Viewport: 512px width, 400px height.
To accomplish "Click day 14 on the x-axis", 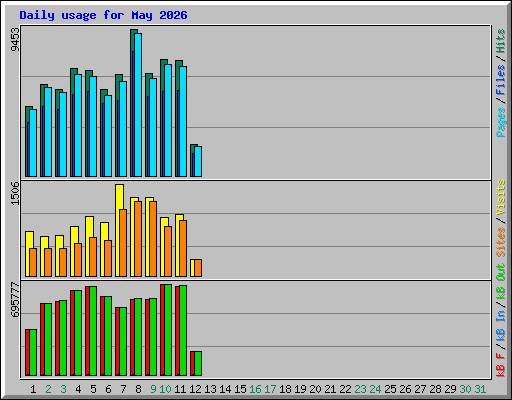I will click(225, 389).
